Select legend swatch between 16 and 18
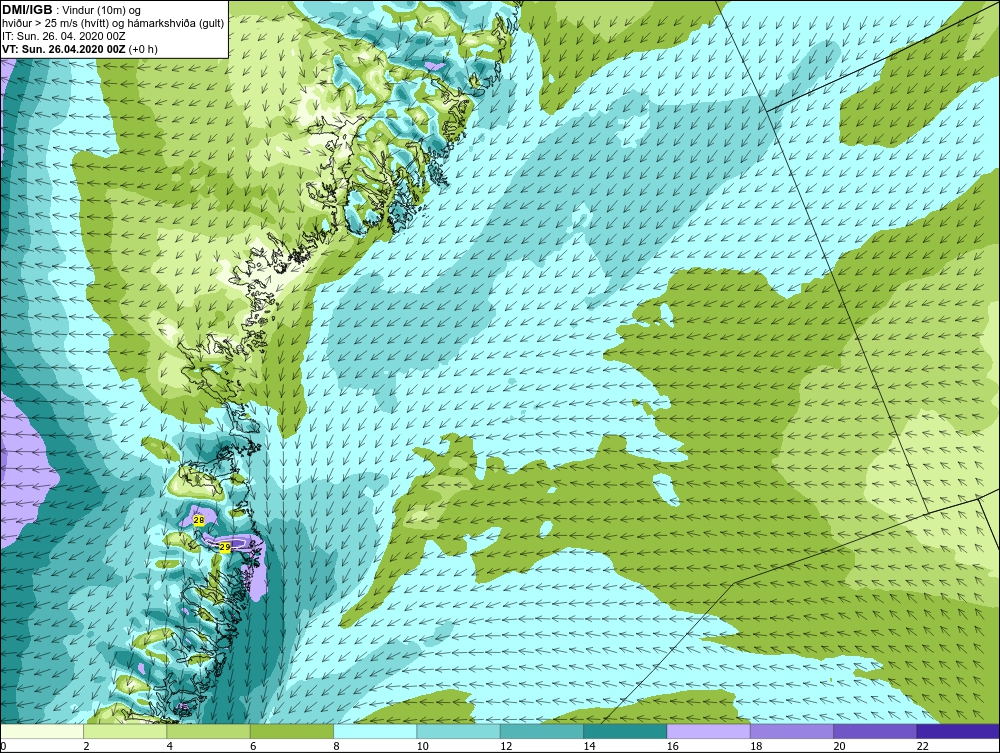Screen dimensions: 1000x753 pos(709,731)
